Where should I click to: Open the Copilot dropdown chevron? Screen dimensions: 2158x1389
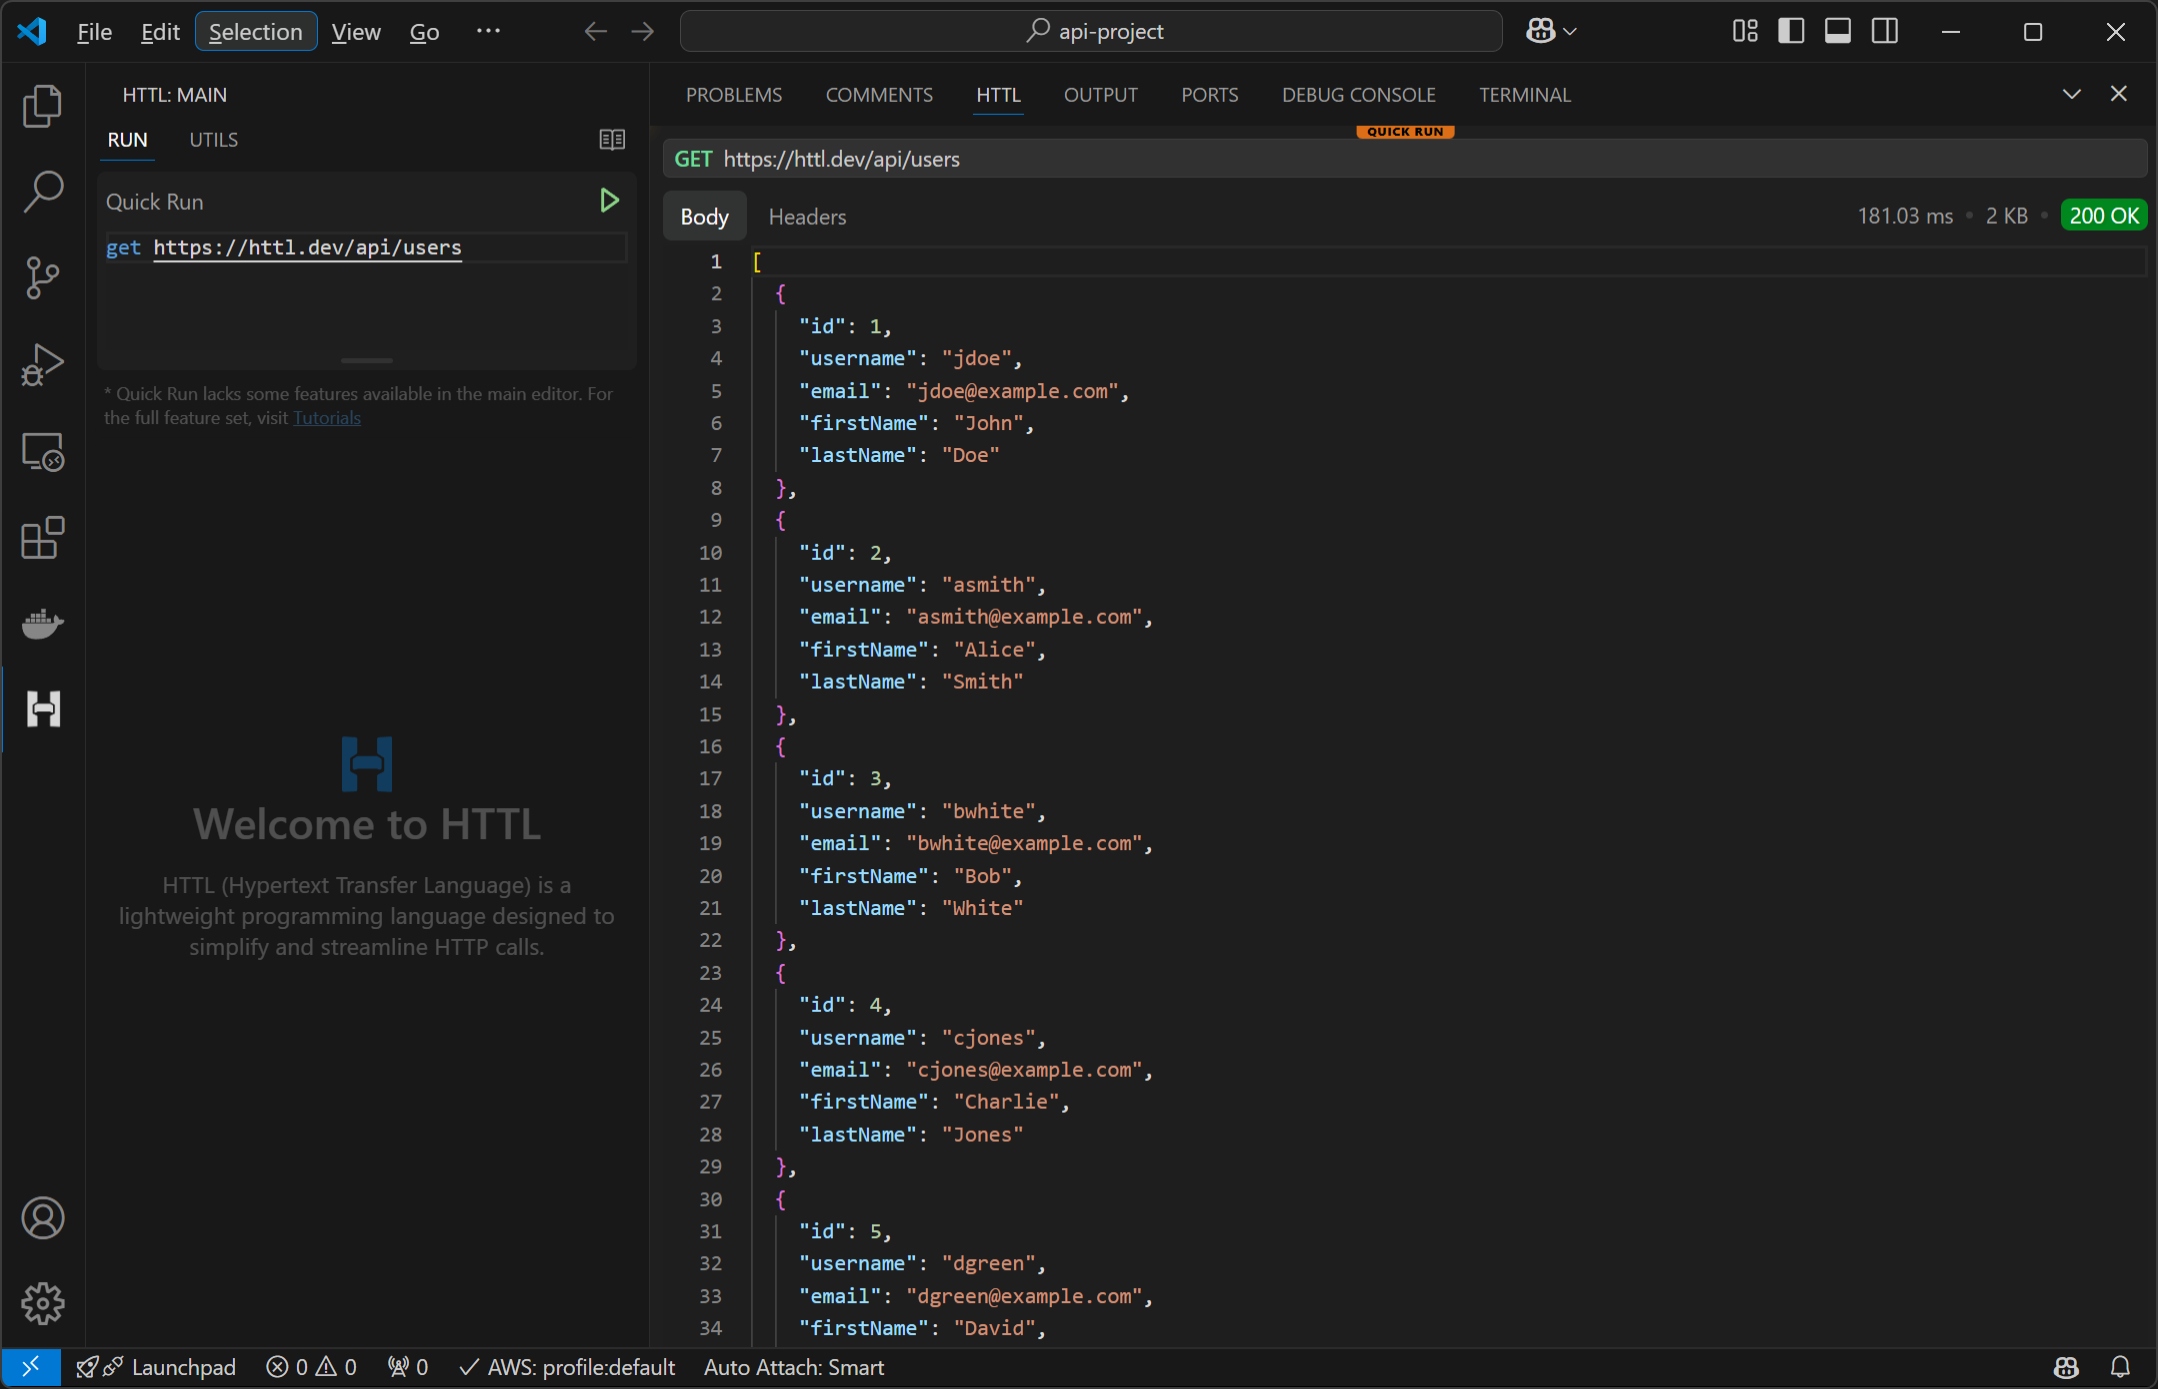click(1570, 31)
